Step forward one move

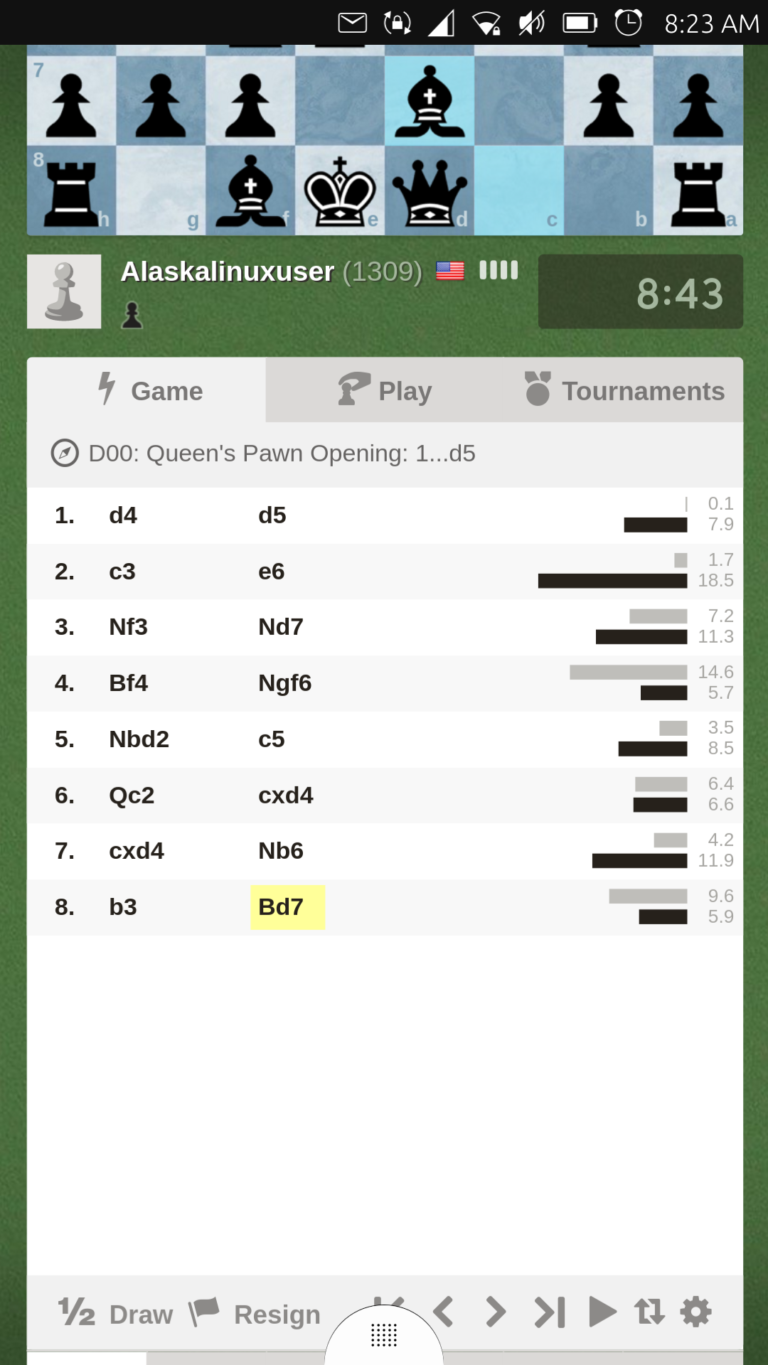(x=495, y=1311)
